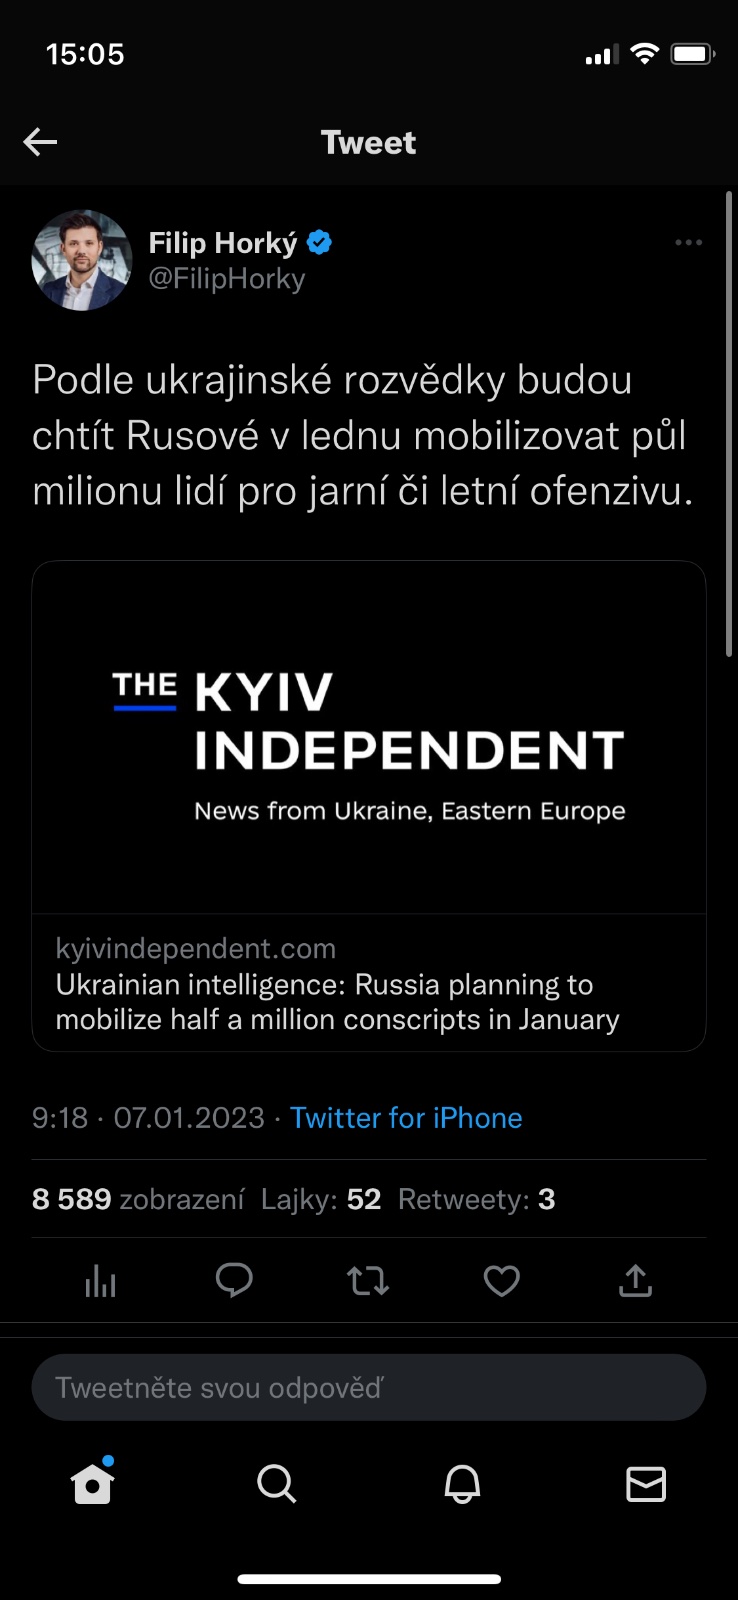Tap the share upload icon

(635, 1280)
